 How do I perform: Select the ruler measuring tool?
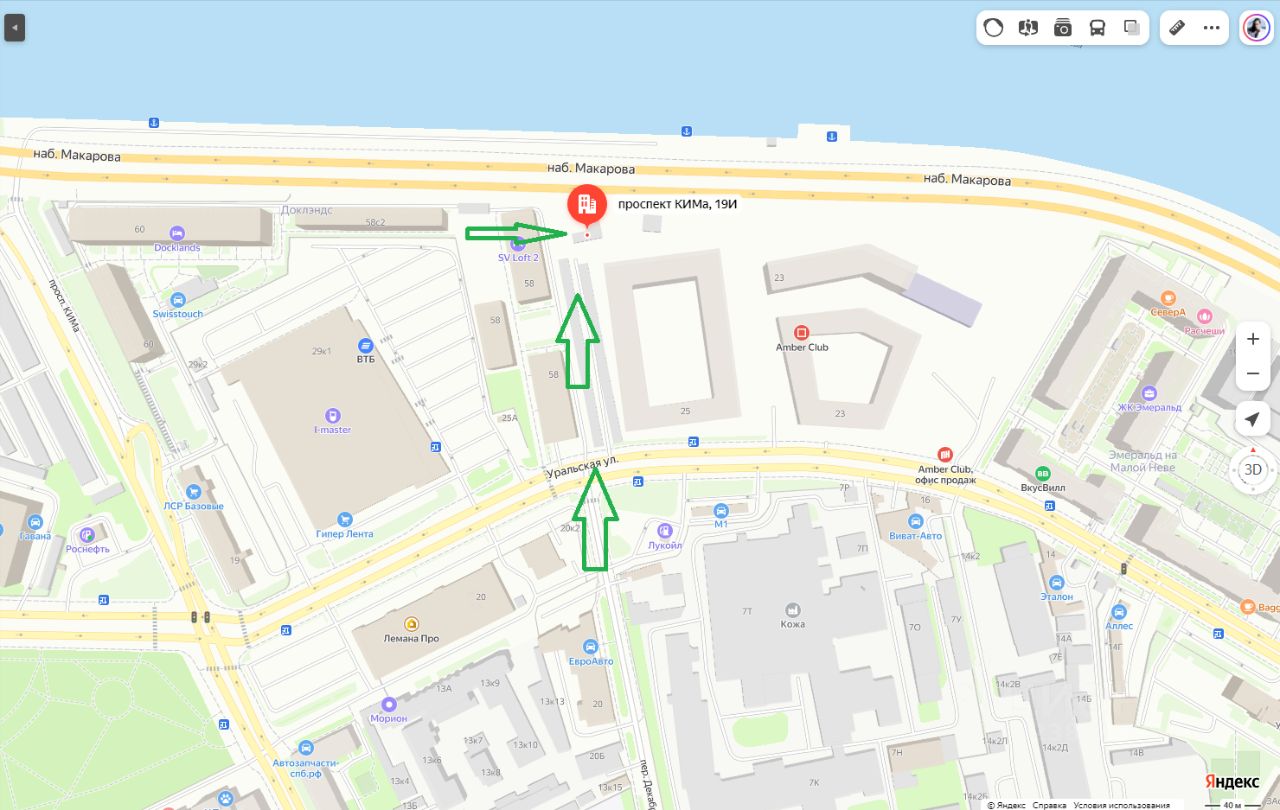point(1177,28)
